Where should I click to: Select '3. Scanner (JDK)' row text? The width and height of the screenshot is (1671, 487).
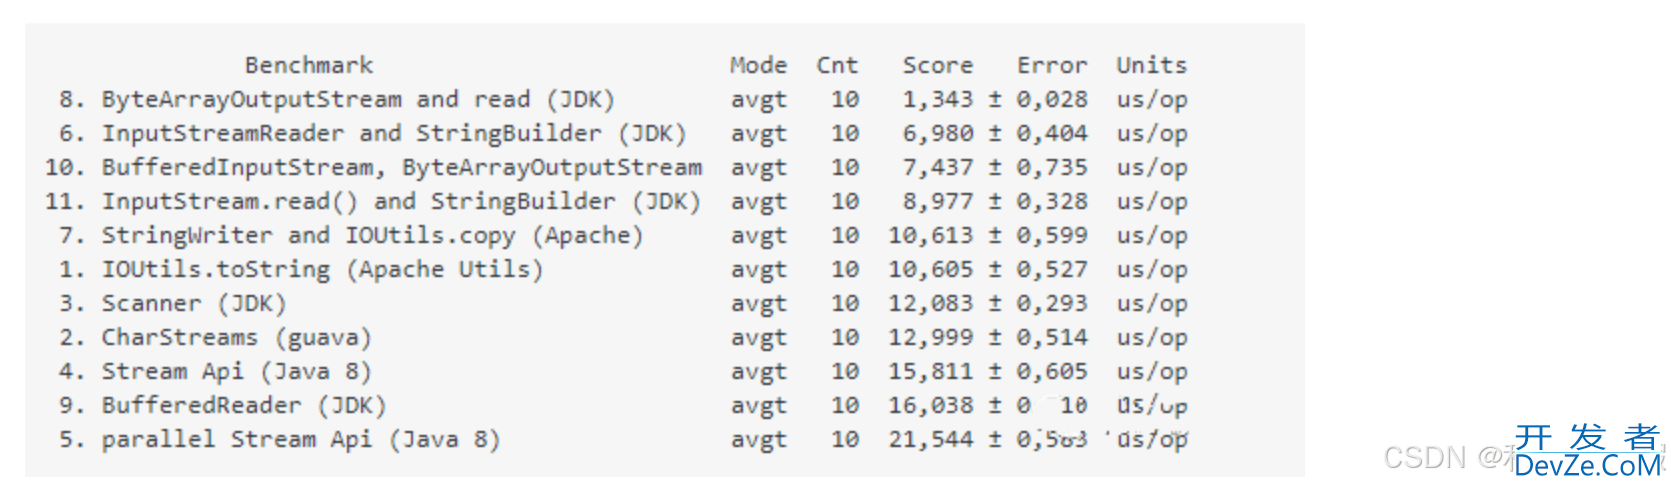(x=173, y=304)
